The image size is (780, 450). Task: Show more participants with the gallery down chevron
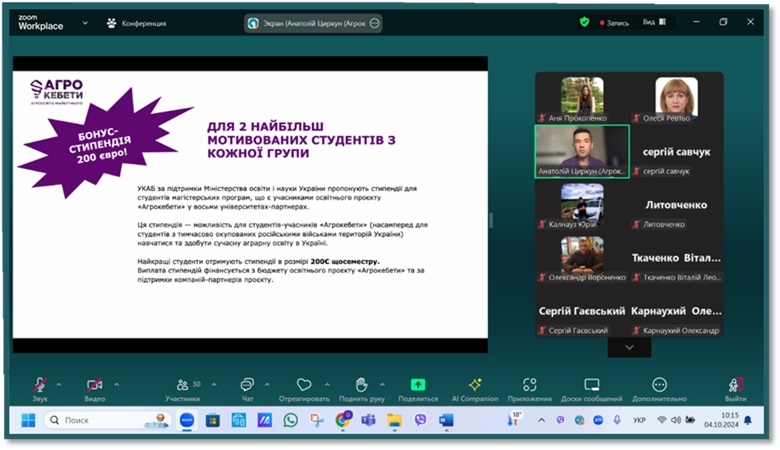point(629,348)
